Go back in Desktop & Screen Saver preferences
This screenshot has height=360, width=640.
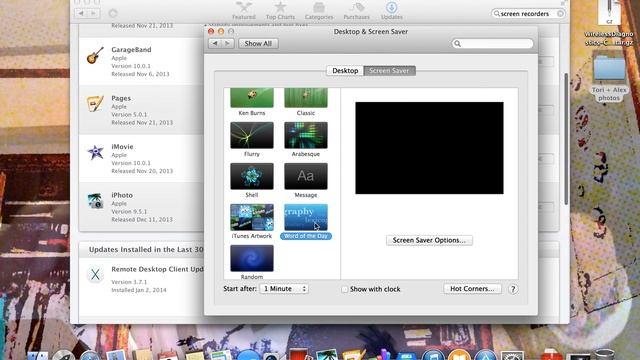[215, 43]
